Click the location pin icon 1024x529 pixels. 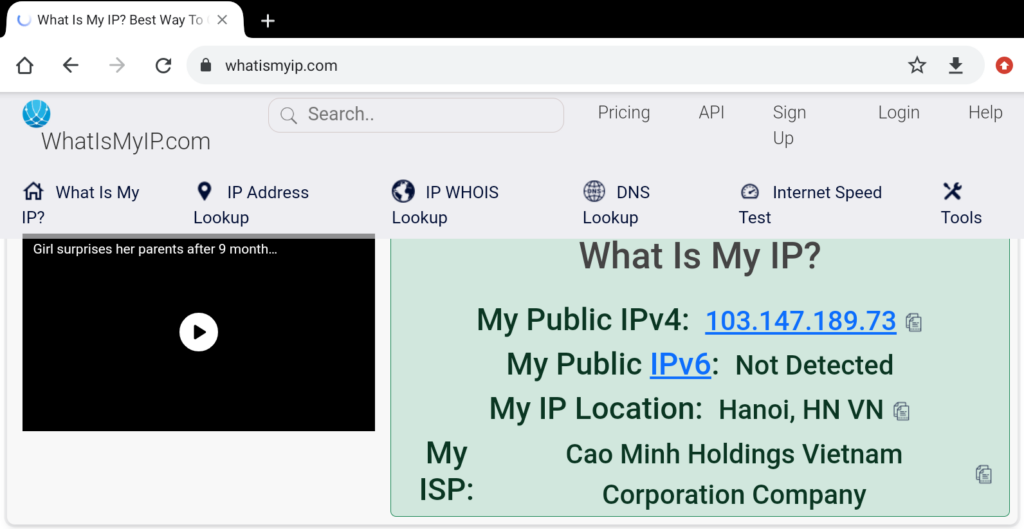[x=204, y=191]
